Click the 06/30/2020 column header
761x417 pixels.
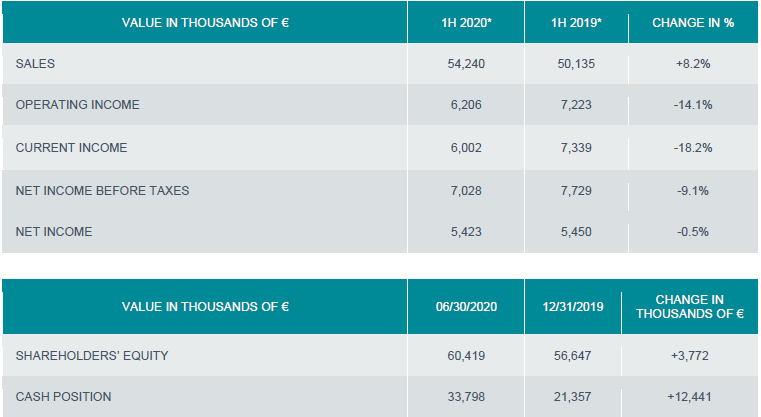click(x=465, y=306)
